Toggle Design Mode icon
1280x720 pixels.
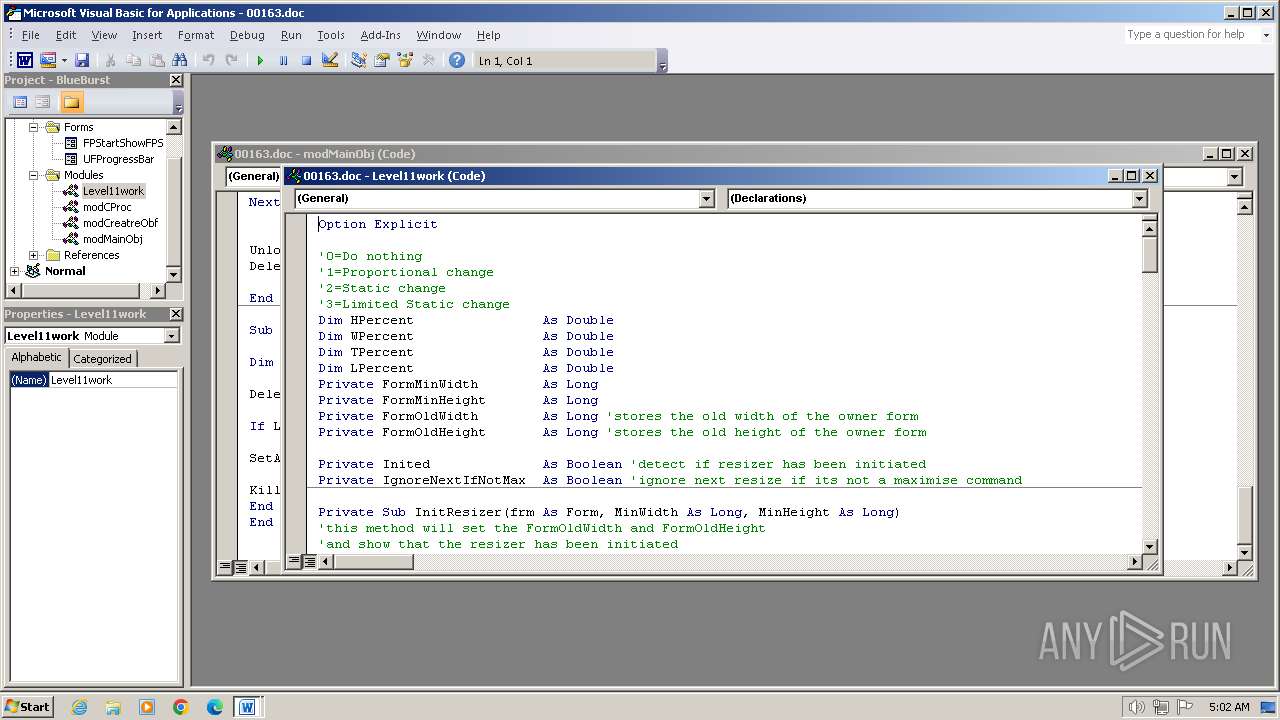(x=330, y=61)
